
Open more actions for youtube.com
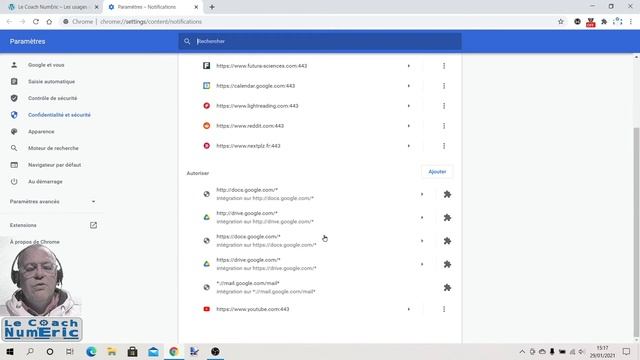click(444, 309)
